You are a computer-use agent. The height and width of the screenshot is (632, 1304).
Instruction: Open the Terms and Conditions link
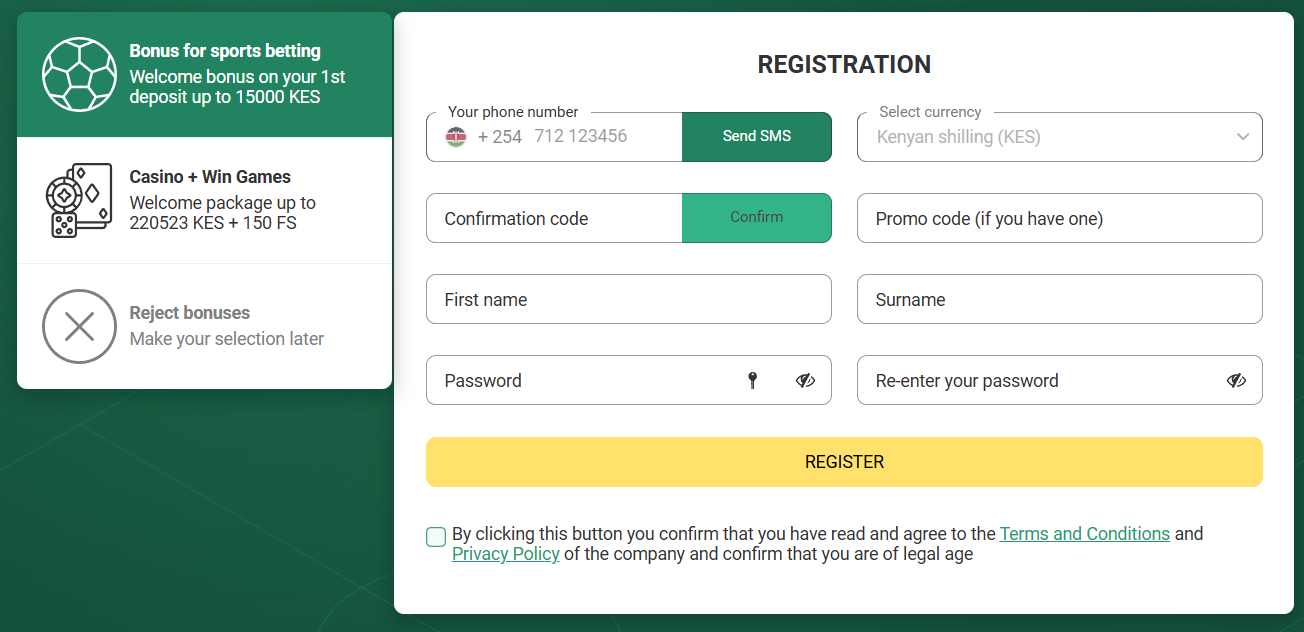coord(1084,534)
